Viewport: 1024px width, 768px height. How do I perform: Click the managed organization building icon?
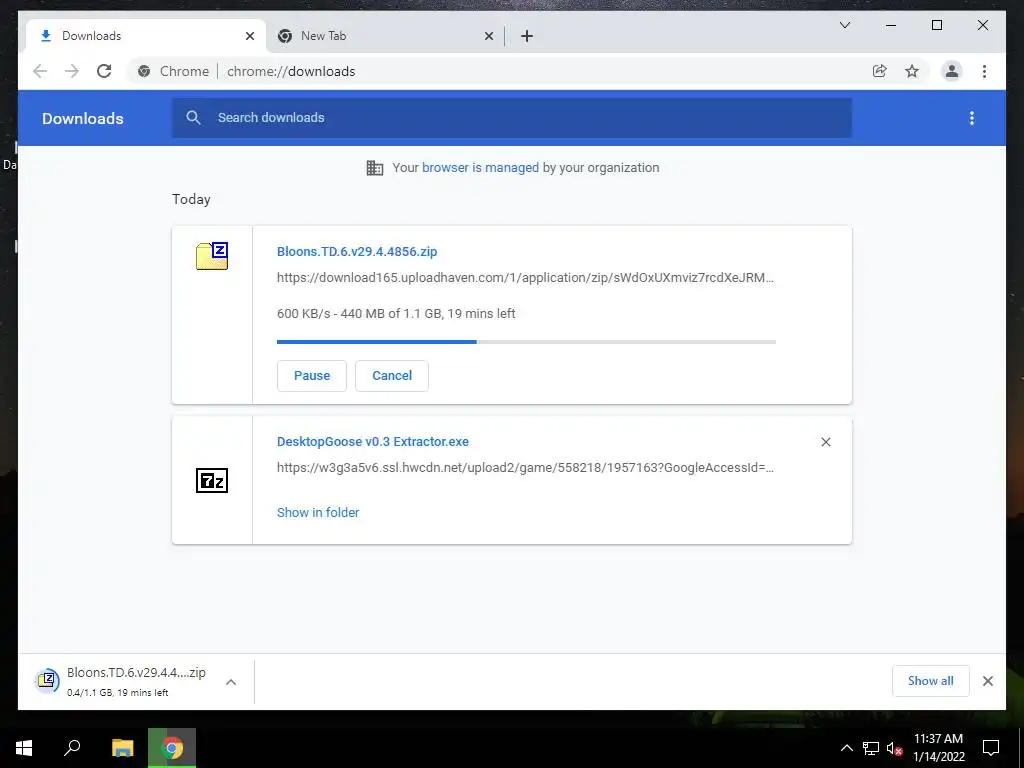pyautogui.click(x=375, y=168)
